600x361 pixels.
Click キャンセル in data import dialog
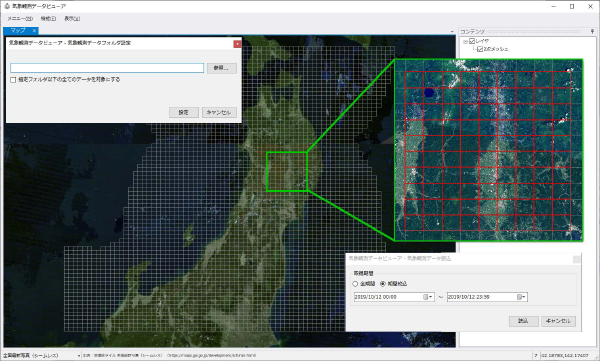(x=558, y=321)
